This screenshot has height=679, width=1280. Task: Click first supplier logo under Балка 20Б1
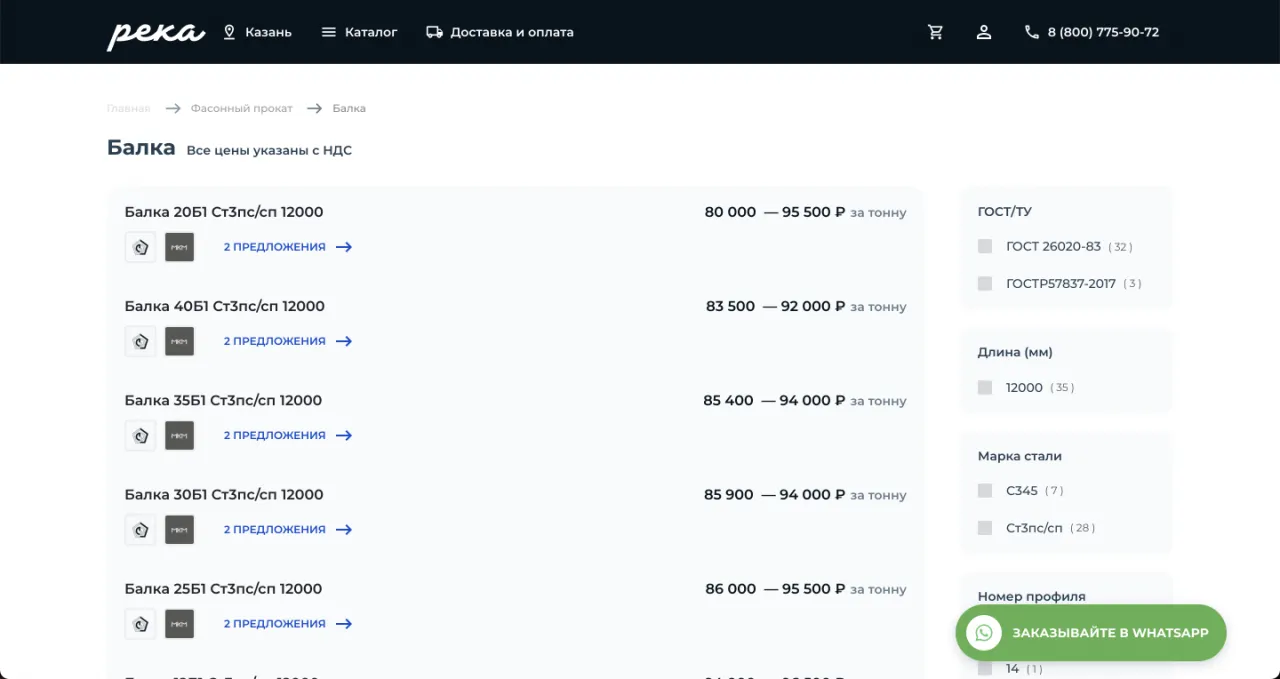coord(140,247)
